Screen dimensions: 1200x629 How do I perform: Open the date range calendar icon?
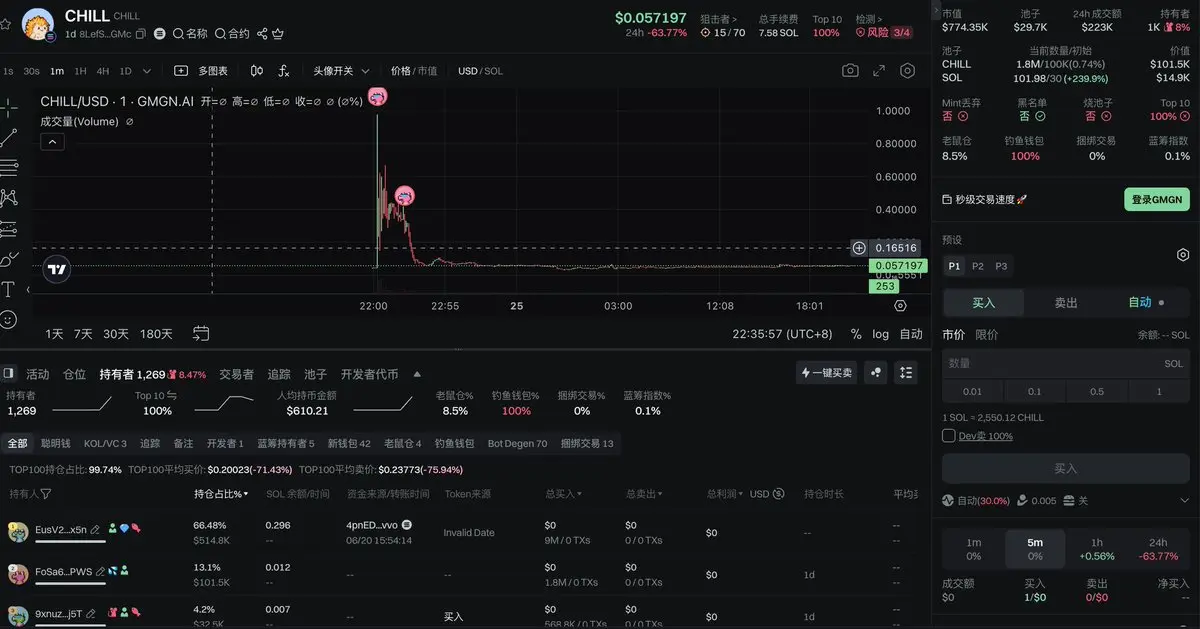pyautogui.click(x=201, y=333)
